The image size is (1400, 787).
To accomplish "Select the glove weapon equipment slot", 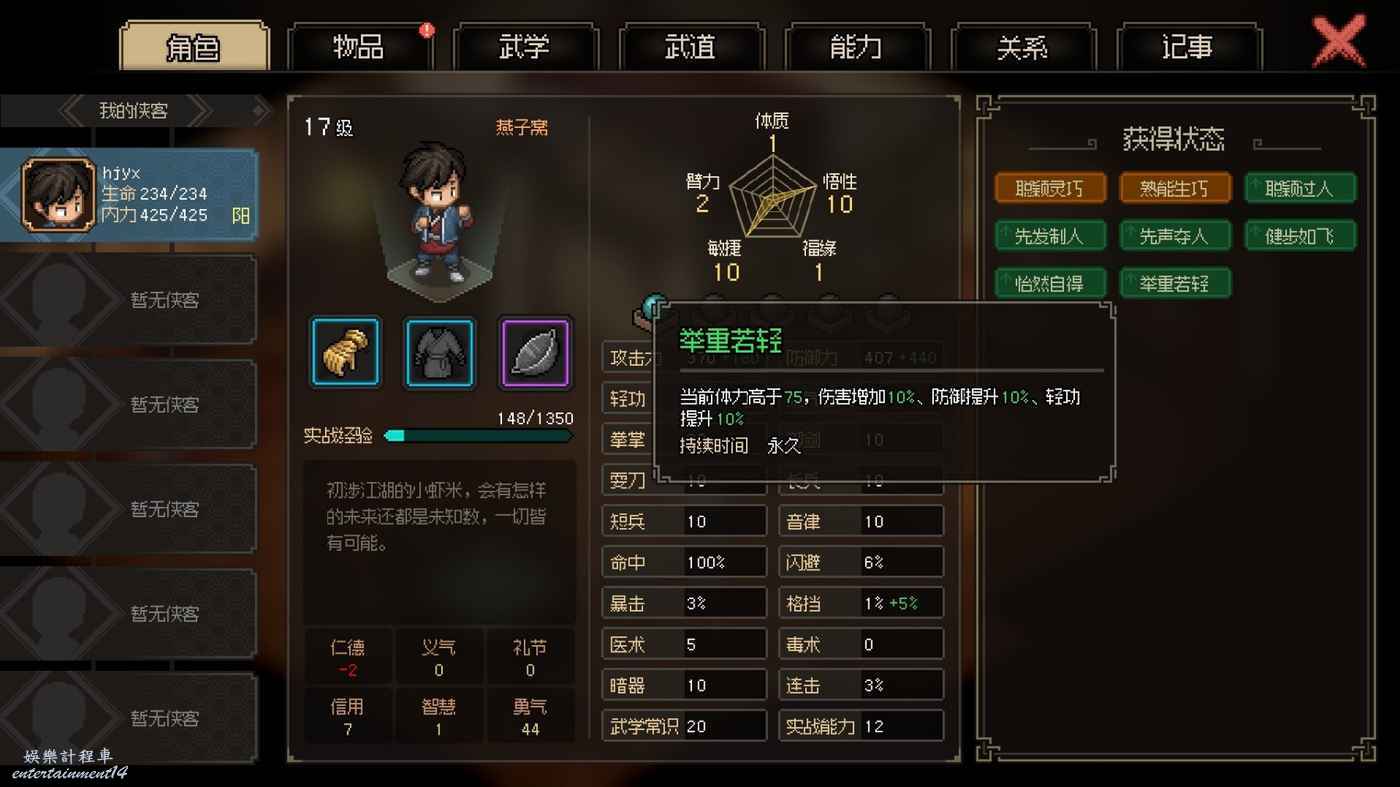I will pos(345,352).
